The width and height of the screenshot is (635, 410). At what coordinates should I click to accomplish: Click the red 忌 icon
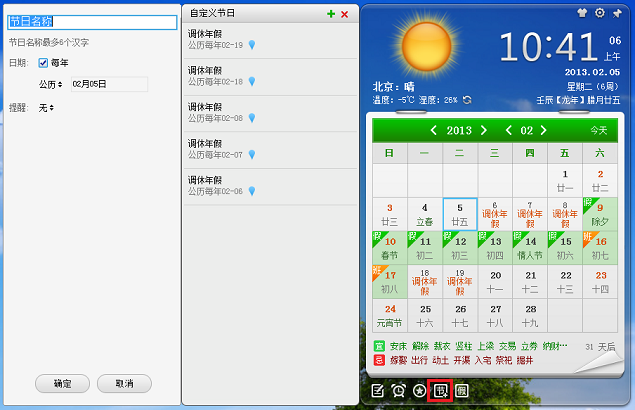pyautogui.click(x=379, y=360)
